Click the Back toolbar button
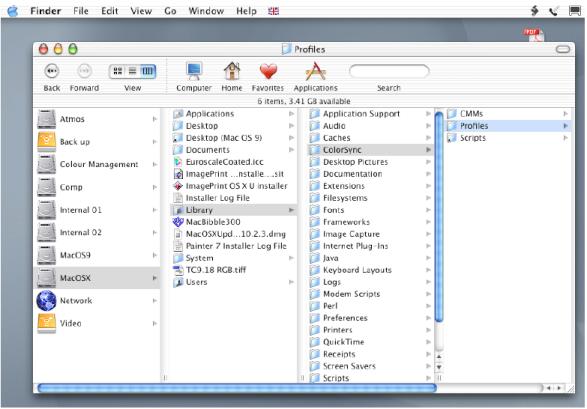Image resolution: width=587 pixels, height=409 pixels. coord(51,71)
